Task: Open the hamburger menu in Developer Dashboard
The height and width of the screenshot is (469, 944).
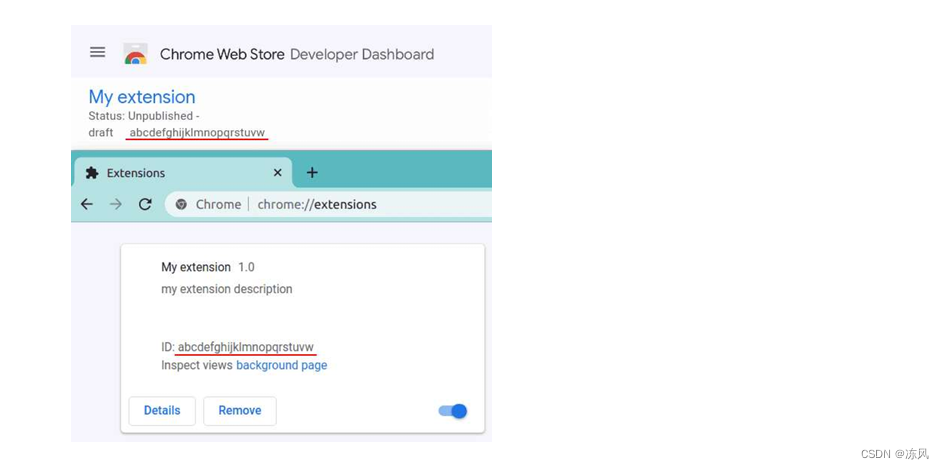Action: pyautogui.click(x=98, y=52)
